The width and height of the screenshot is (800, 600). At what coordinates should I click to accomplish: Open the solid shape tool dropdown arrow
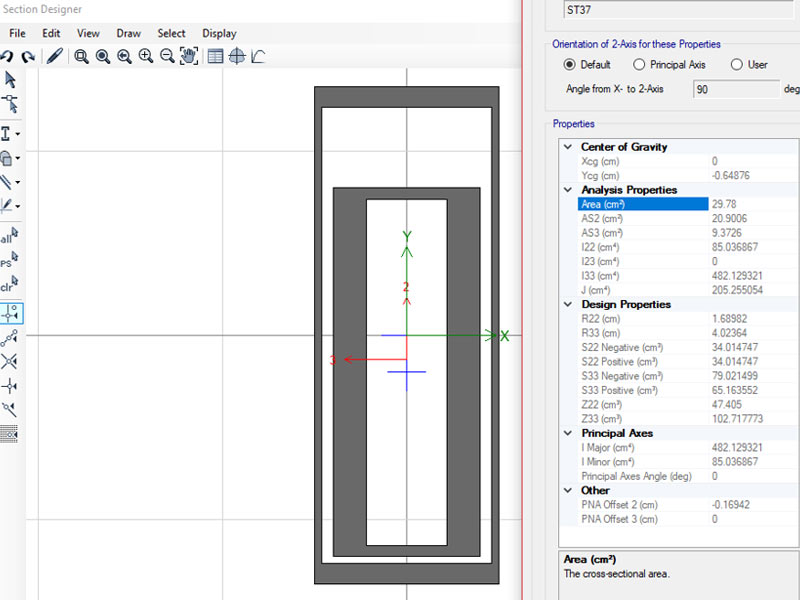coord(18,158)
